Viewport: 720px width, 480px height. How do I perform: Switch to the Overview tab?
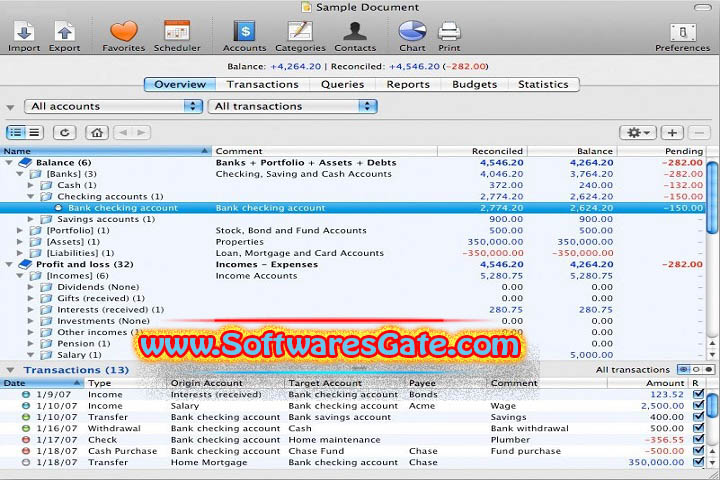pyautogui.click(x=180, y=85)
